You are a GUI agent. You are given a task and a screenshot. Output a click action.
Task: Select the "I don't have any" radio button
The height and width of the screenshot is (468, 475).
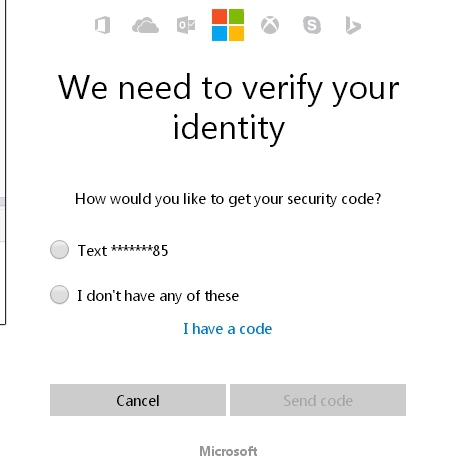click(59, 295)
